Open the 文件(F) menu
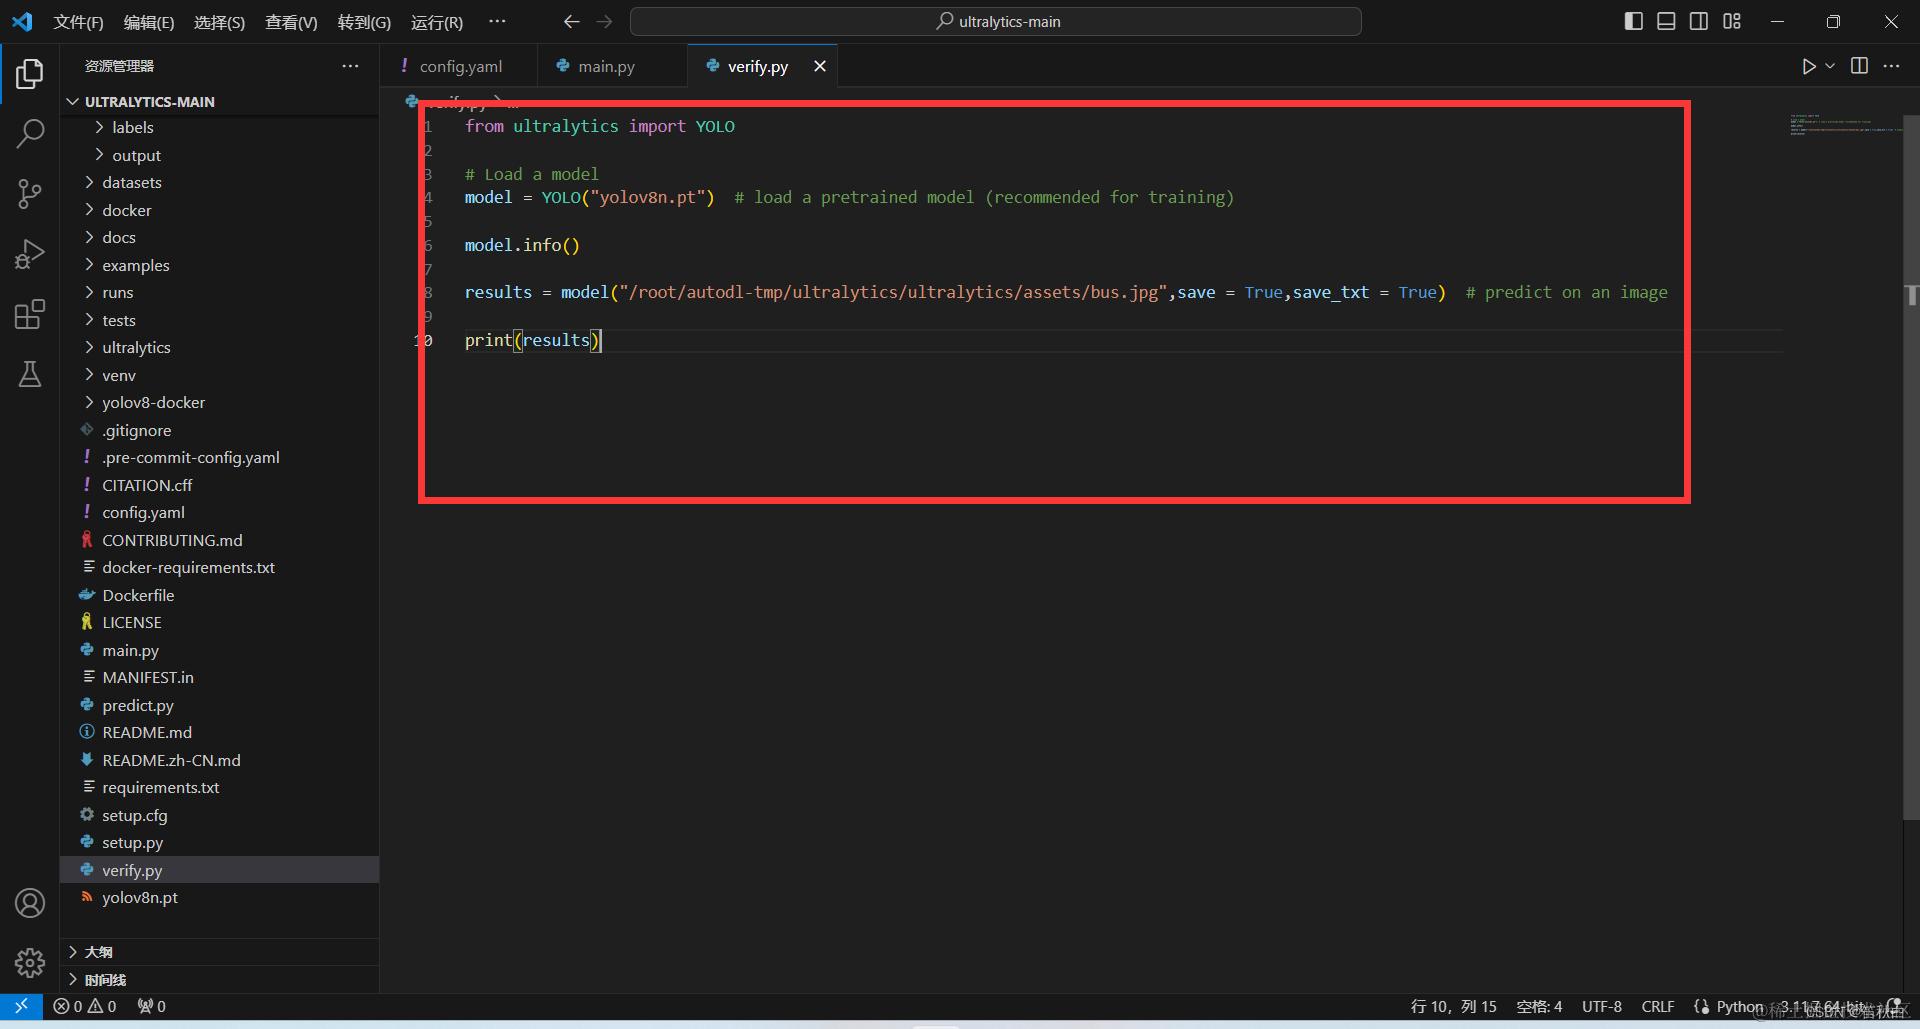The image size is (1920, 1029). (78, 22)
